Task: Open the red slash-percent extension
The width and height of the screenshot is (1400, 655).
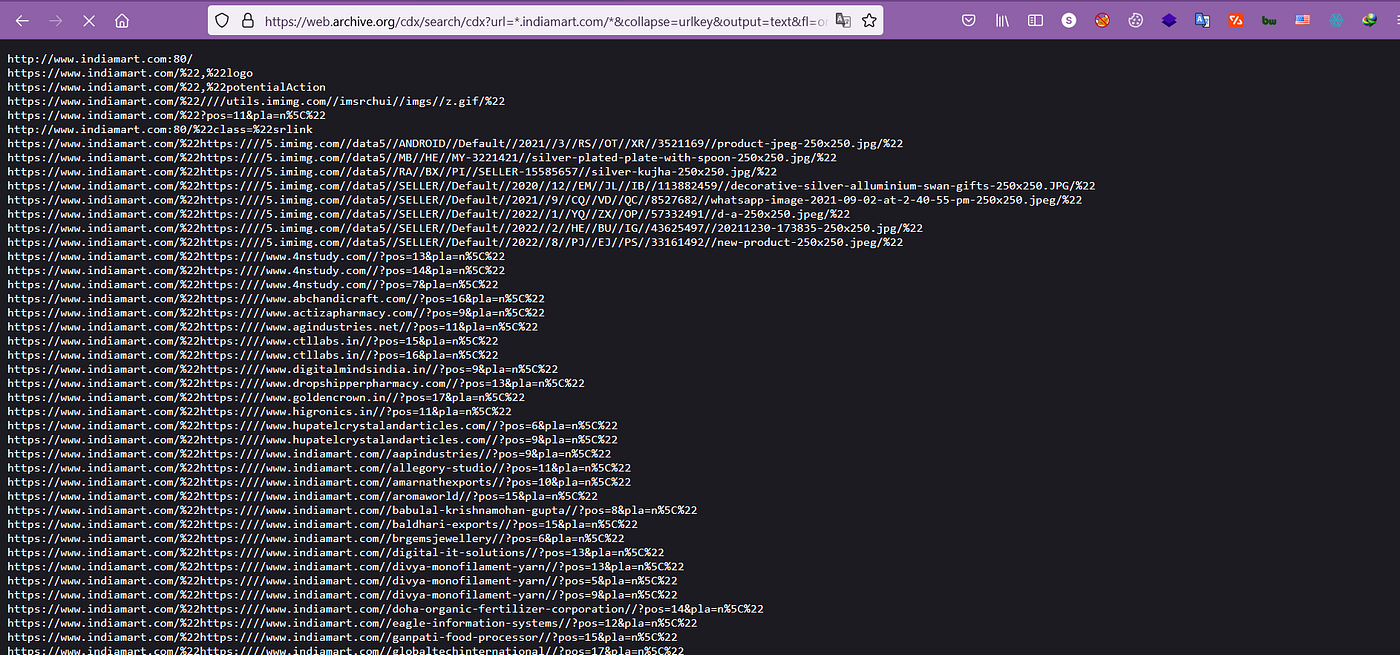Action: [1236, 20]
